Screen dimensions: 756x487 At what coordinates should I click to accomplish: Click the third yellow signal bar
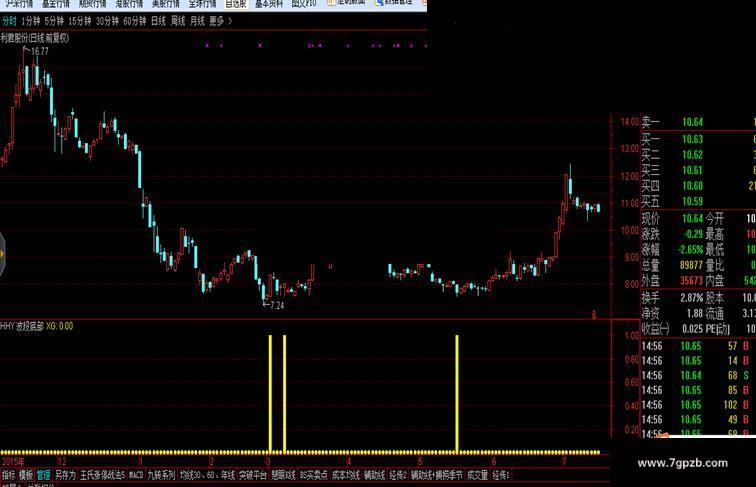457,393
